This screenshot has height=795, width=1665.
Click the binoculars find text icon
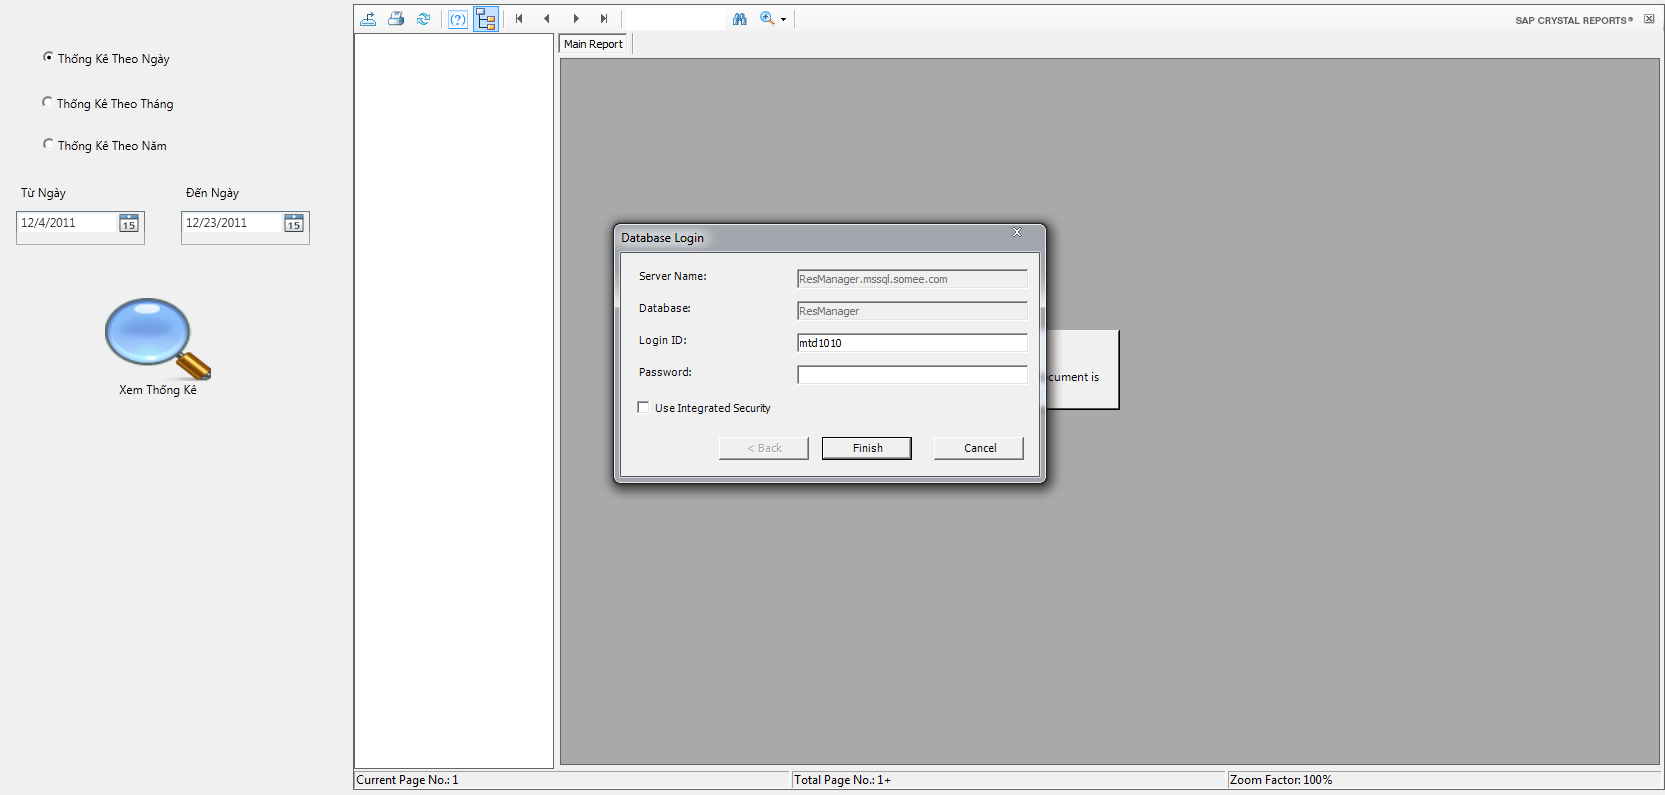point(740,19)
